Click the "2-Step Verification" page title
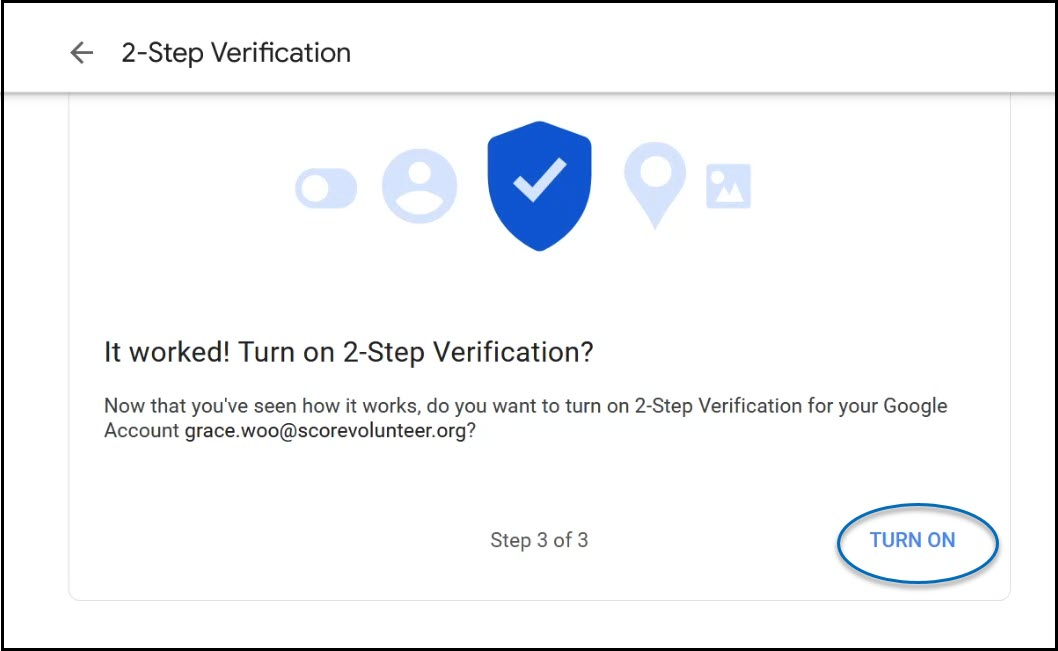This screenshot has height=651, width=1058. tap(236, 53)
